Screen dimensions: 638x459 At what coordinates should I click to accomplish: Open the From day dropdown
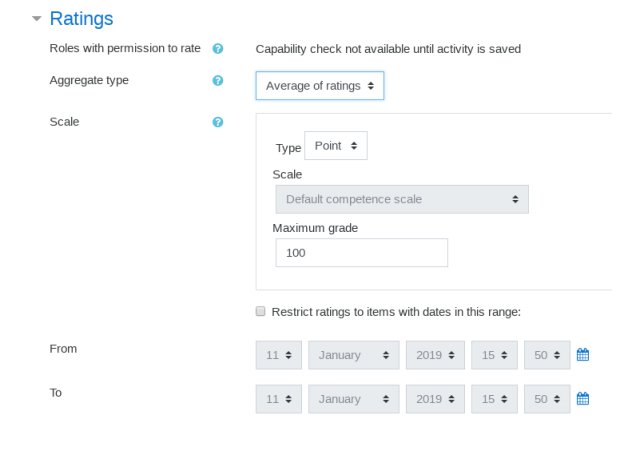pos(279,355)
